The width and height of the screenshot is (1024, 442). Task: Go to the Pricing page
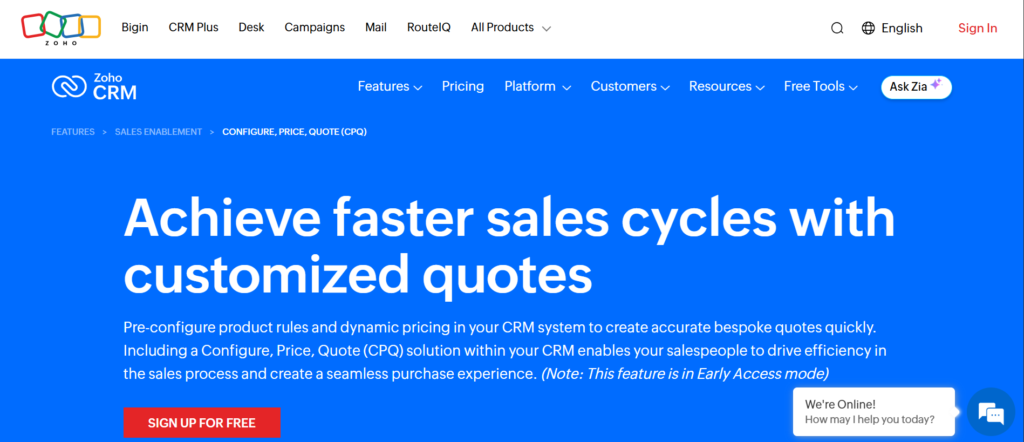(x=463, y=87)
